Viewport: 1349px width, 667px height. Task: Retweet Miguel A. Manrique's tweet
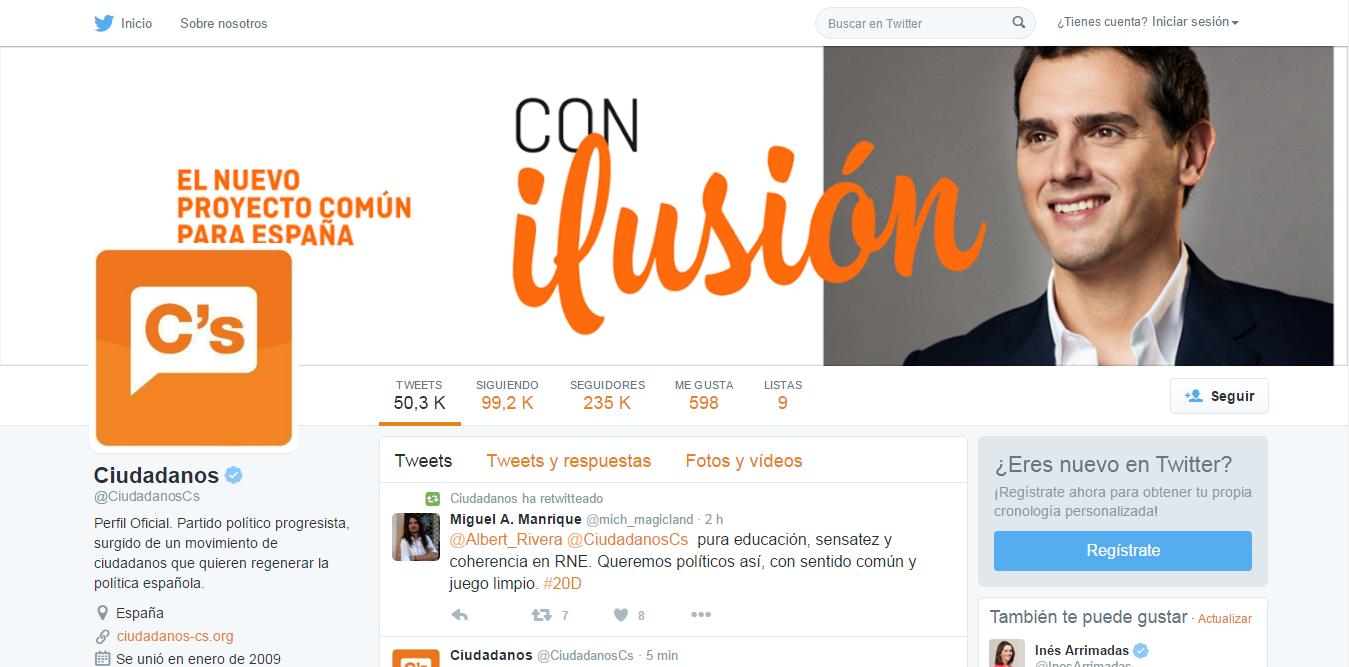pyautogui.click(x=541, y=615)
